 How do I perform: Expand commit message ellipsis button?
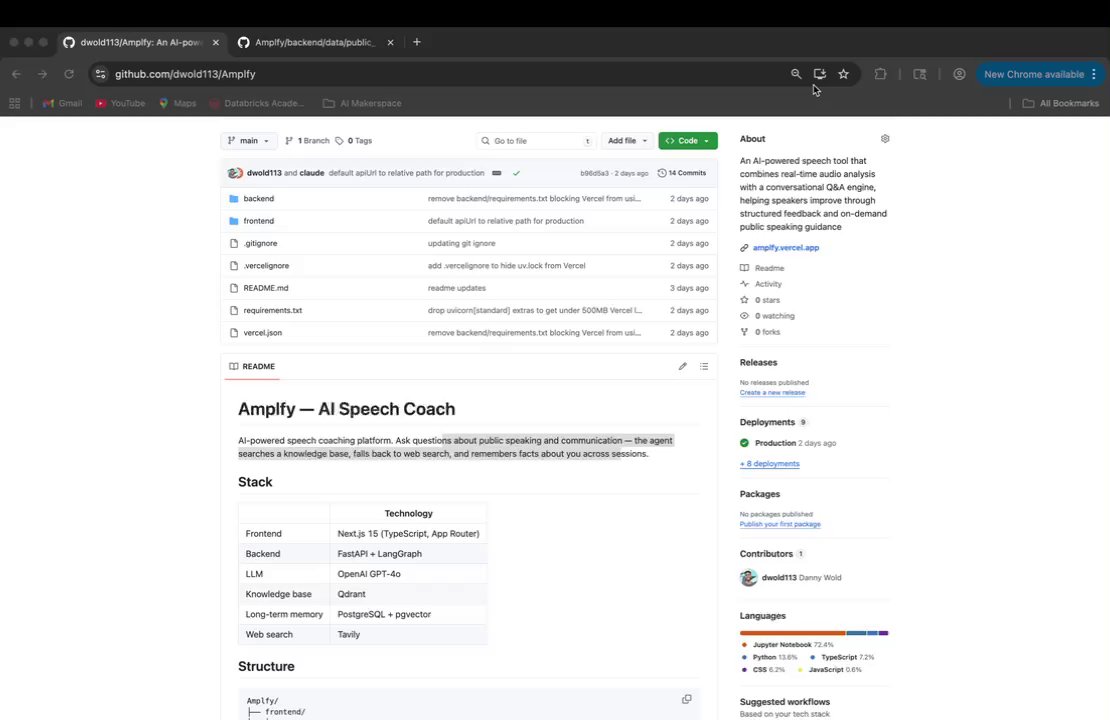(x=496, y=173)
